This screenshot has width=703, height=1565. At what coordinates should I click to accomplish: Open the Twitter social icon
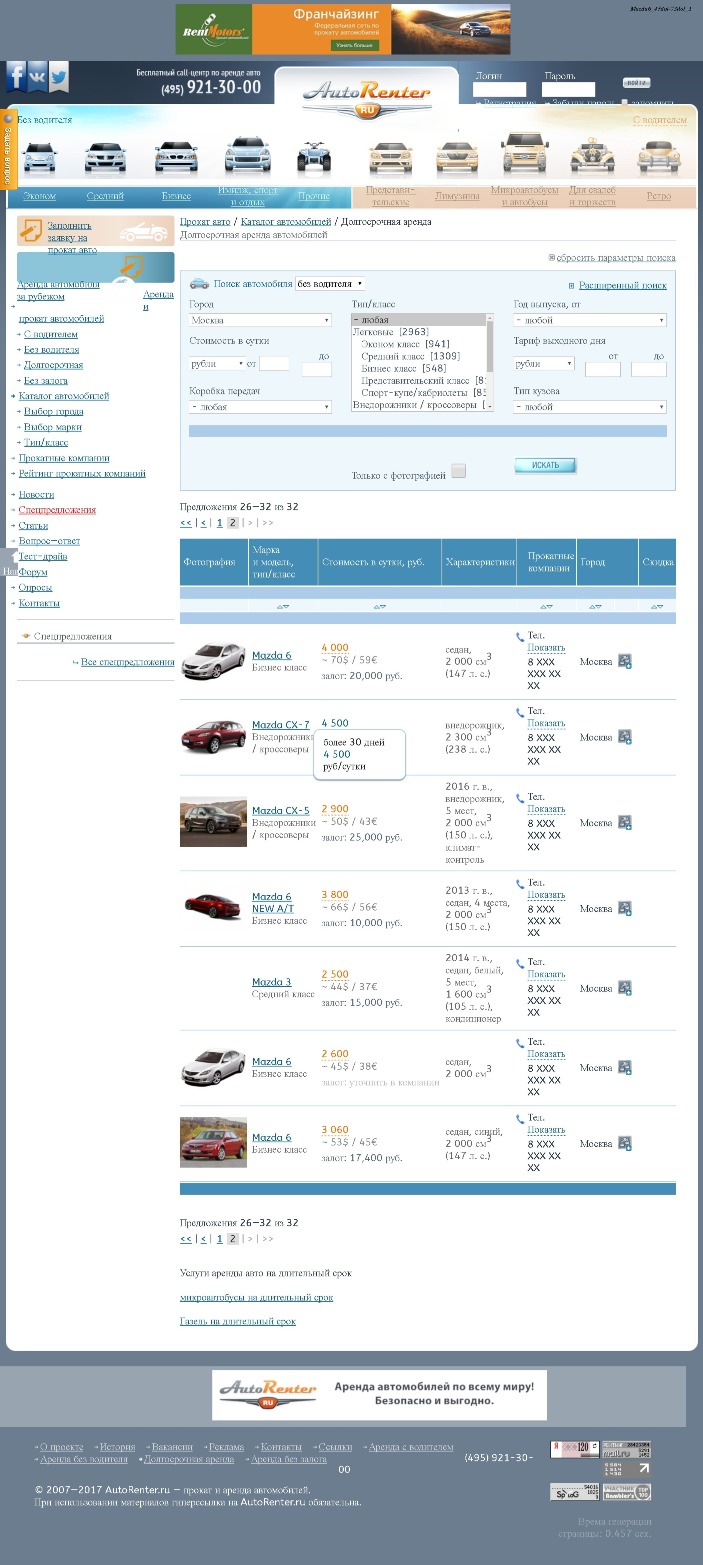[58, 76]
